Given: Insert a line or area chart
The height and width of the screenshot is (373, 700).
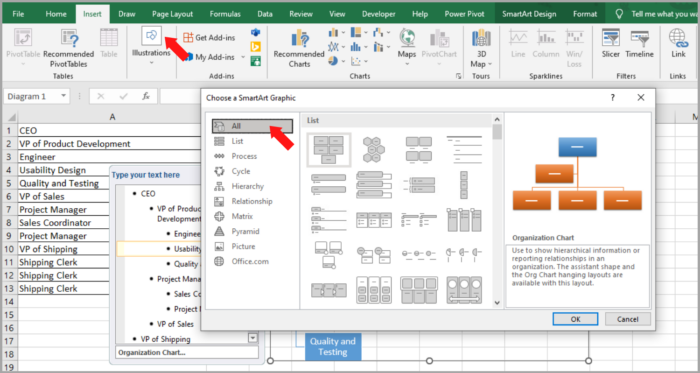Looking at the screenshot, I should pyautogui.click(x=333, y=46).
